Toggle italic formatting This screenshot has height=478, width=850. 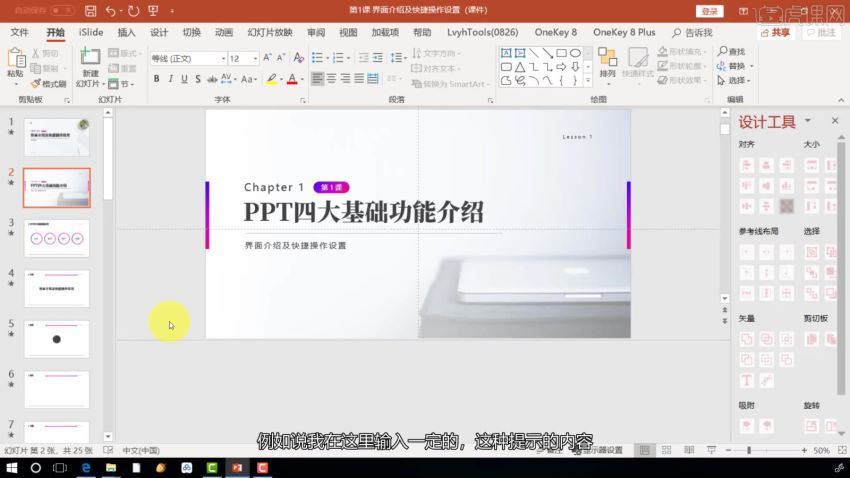point(170,79)
